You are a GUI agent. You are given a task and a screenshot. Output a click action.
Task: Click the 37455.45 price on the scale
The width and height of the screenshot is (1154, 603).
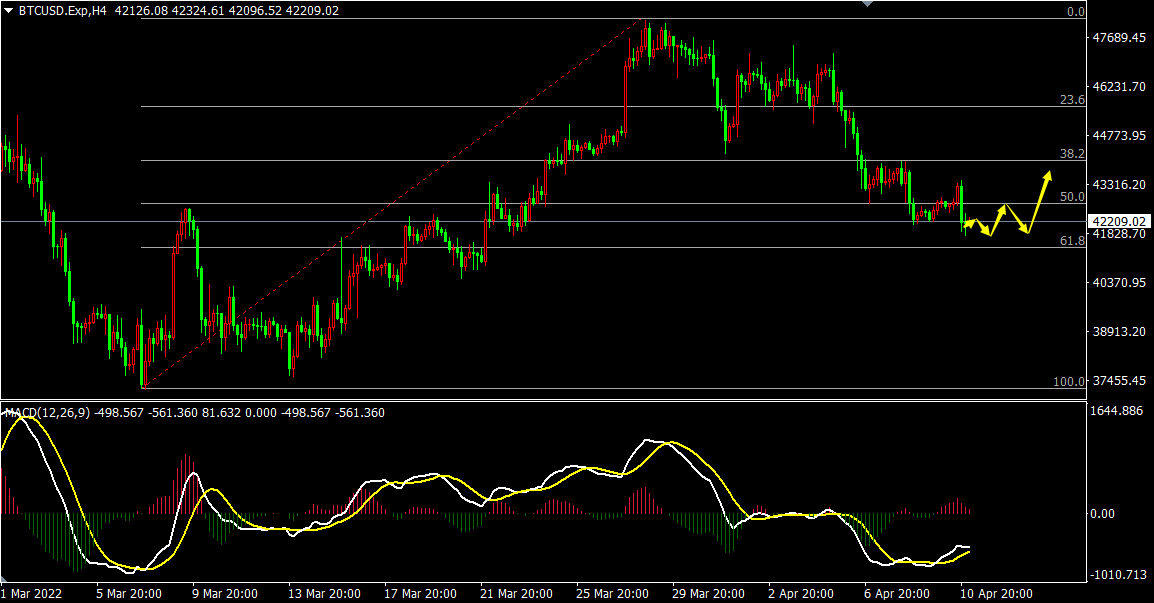coord(1119,381)
